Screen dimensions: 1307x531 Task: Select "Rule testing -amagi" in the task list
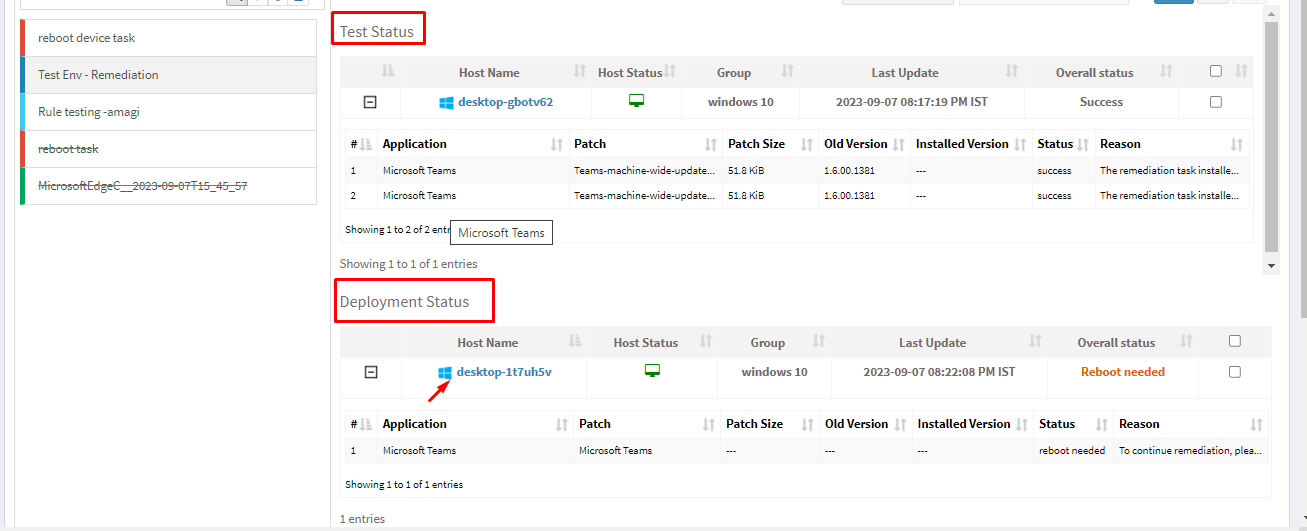pos(88,112)
